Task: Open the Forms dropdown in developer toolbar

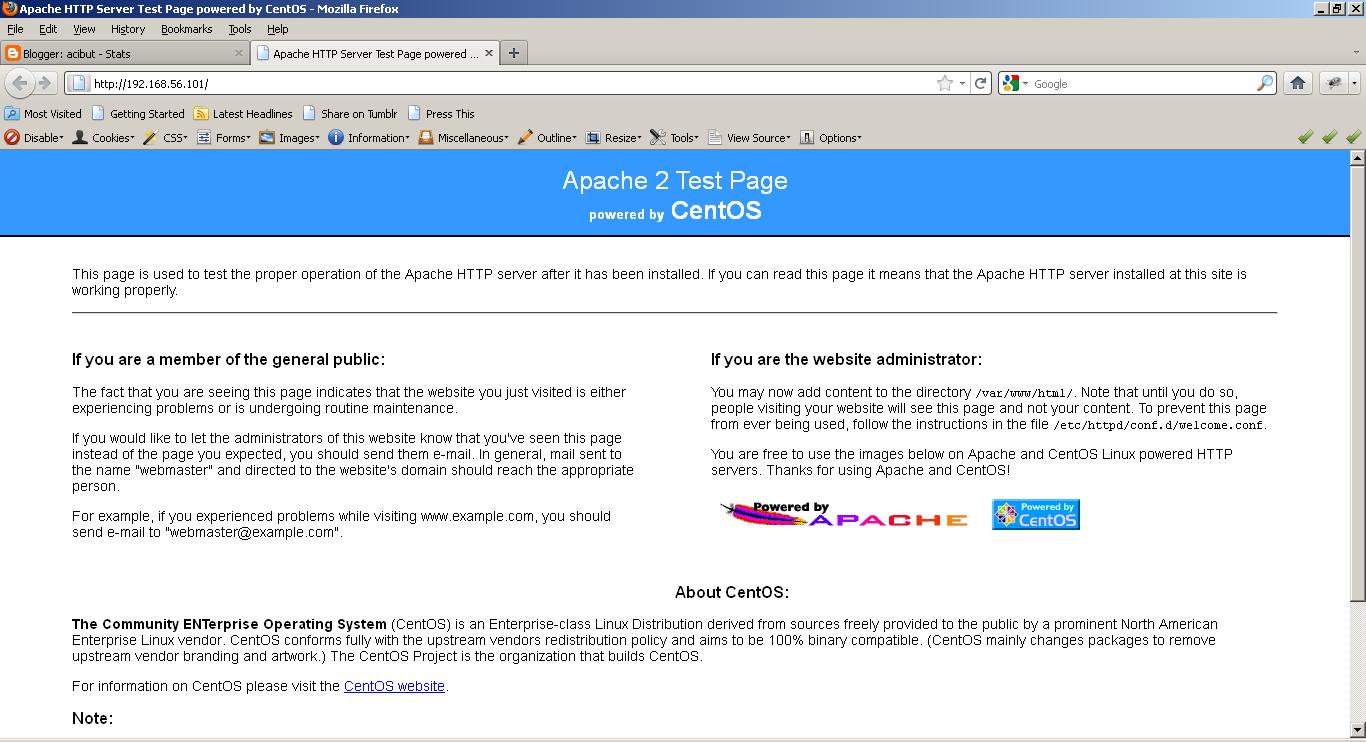Action: click(223, 138)
